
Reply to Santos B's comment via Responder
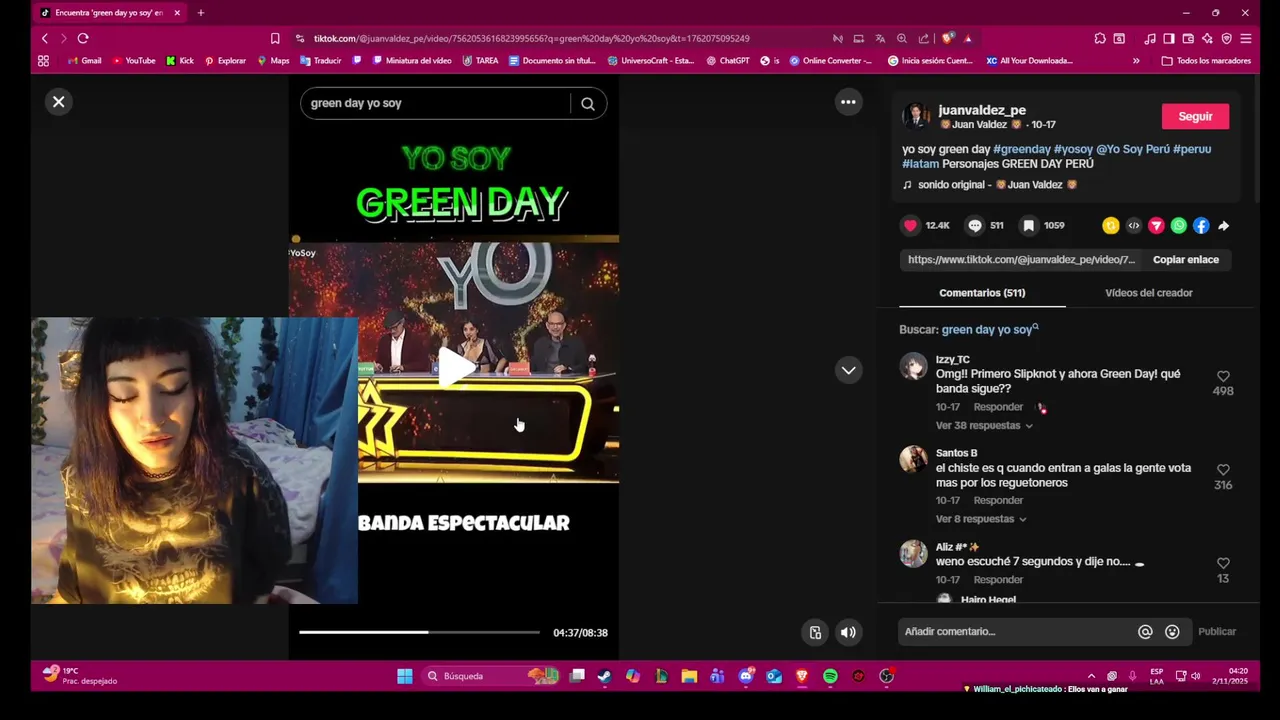pos(998,501)
